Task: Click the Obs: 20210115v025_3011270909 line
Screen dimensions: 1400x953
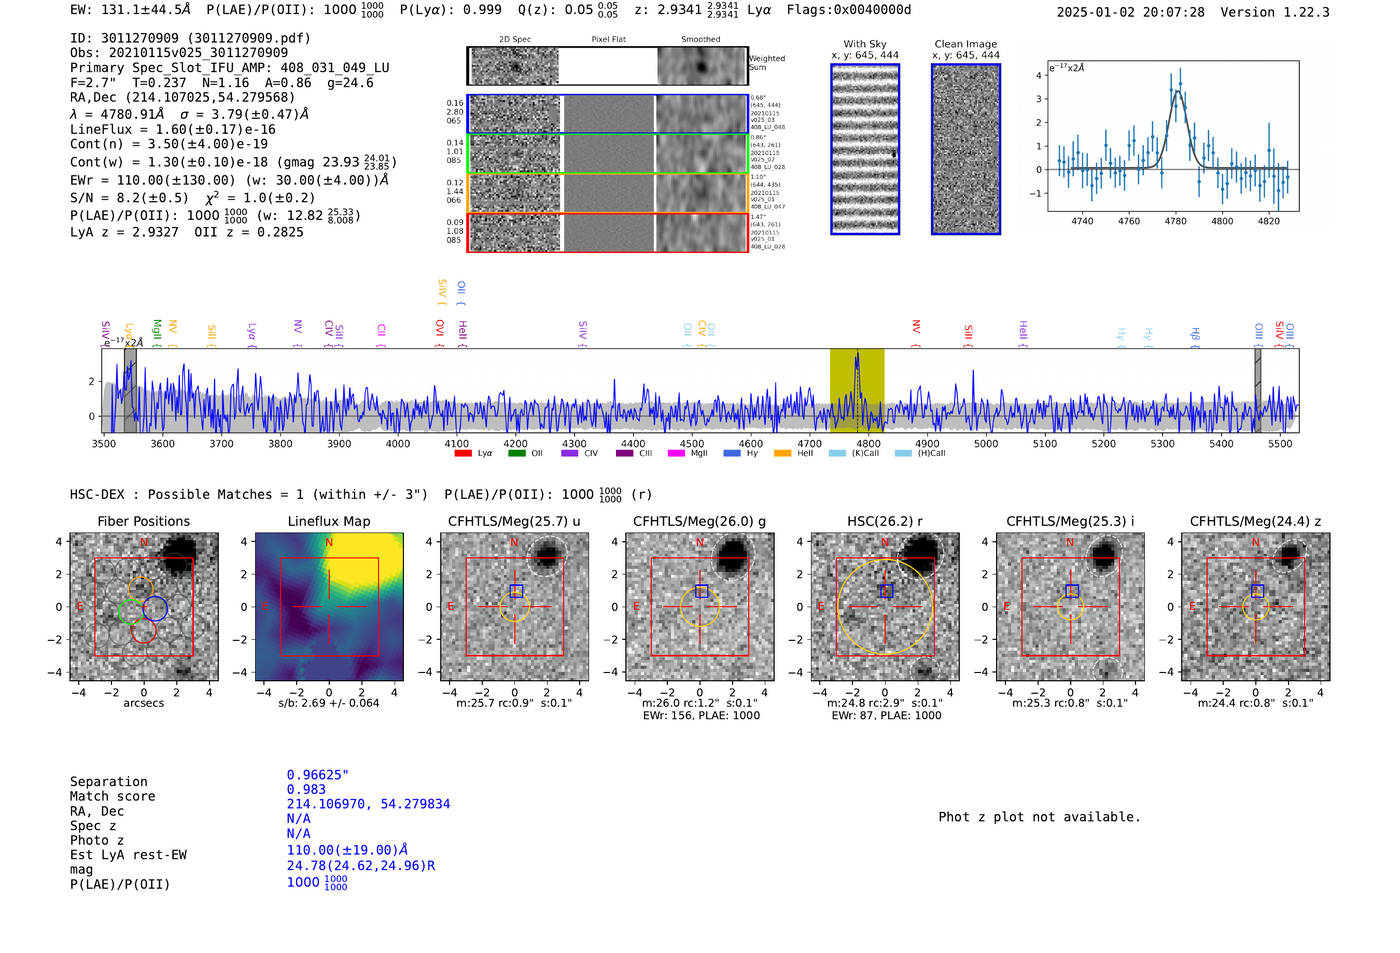Action: tap(179, 53)
